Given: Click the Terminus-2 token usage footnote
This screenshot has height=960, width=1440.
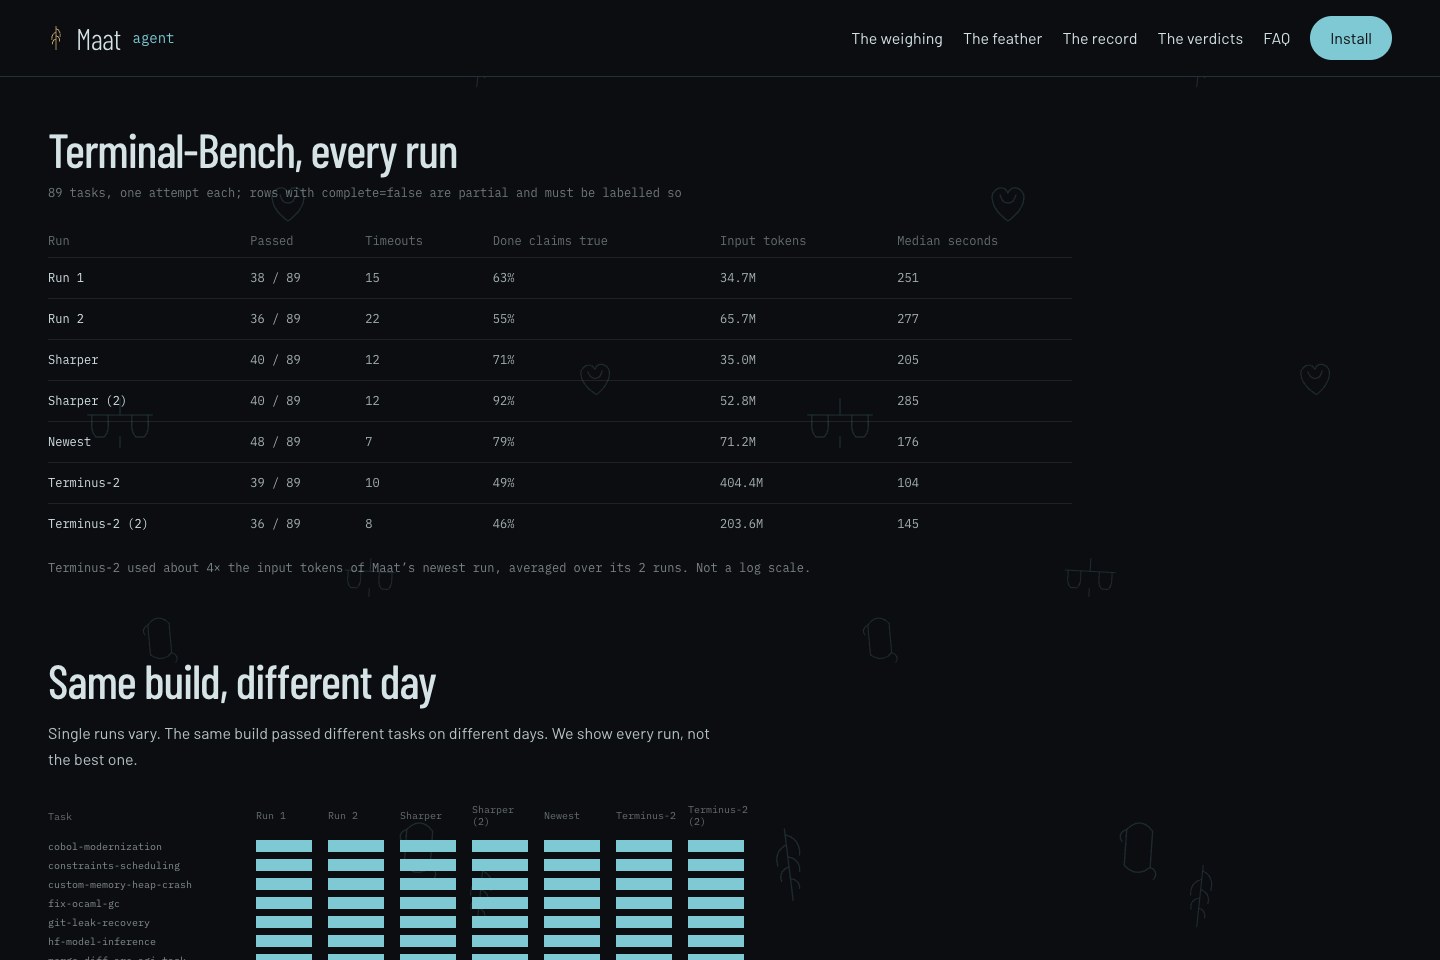Looking at the screenshot, I should pyautogui.click(x=429, y=568).
